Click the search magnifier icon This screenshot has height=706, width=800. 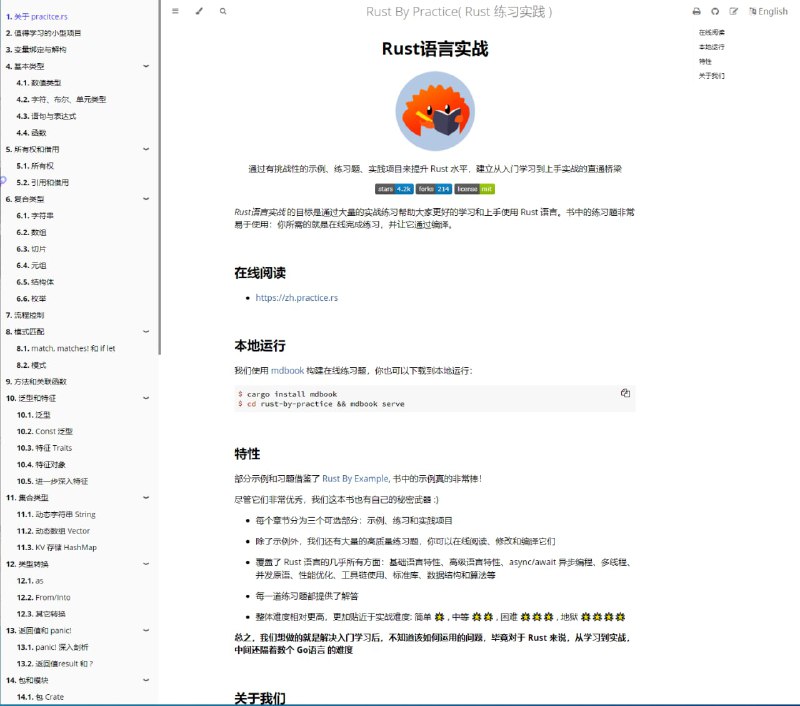[x=223, y=11]
